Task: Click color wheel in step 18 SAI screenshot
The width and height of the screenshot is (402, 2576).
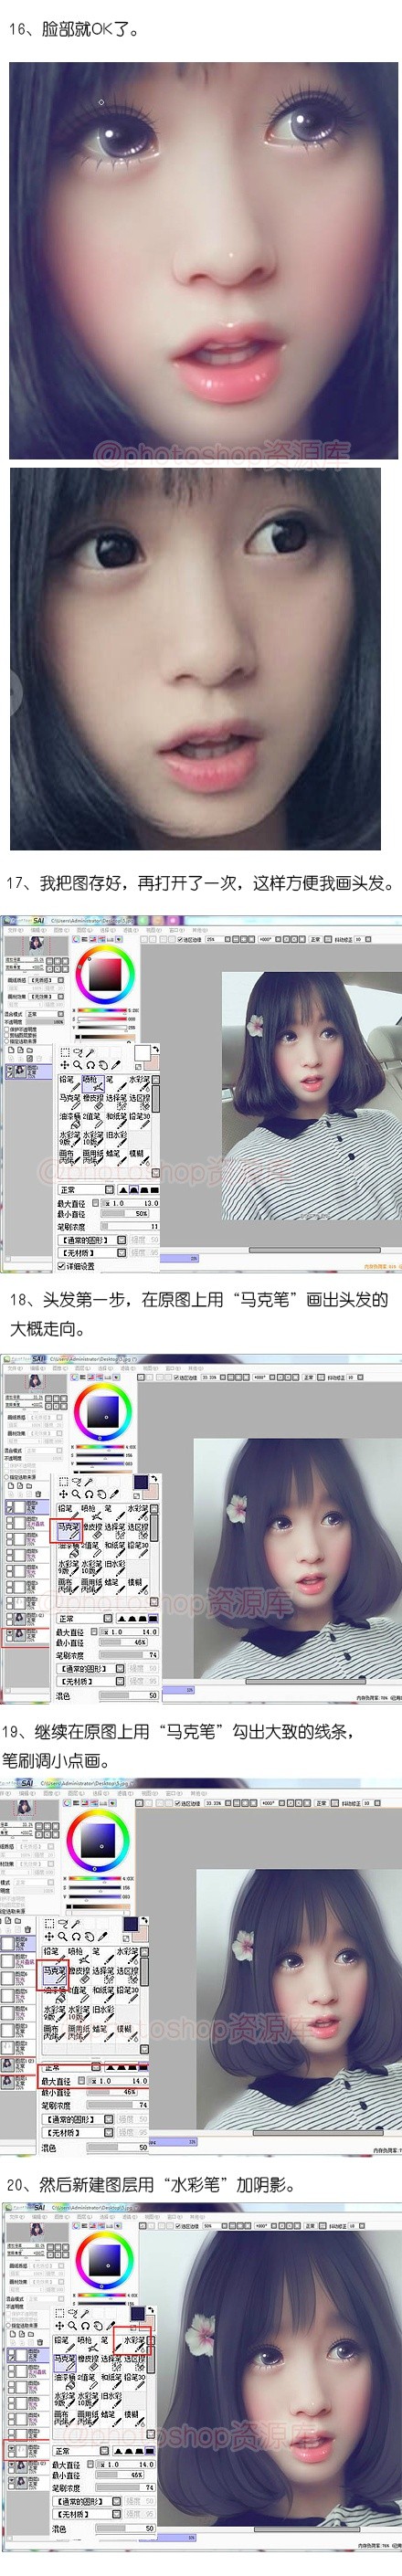Action: point(103,1412)
